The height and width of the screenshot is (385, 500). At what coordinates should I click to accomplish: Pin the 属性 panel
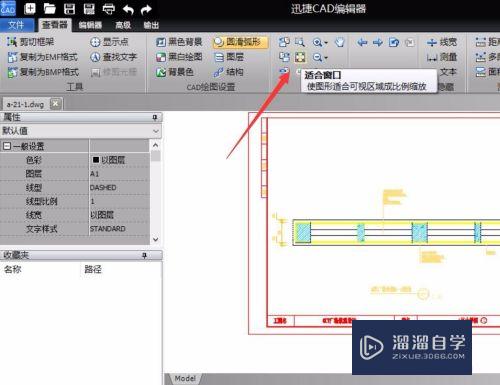pos(155,117)
